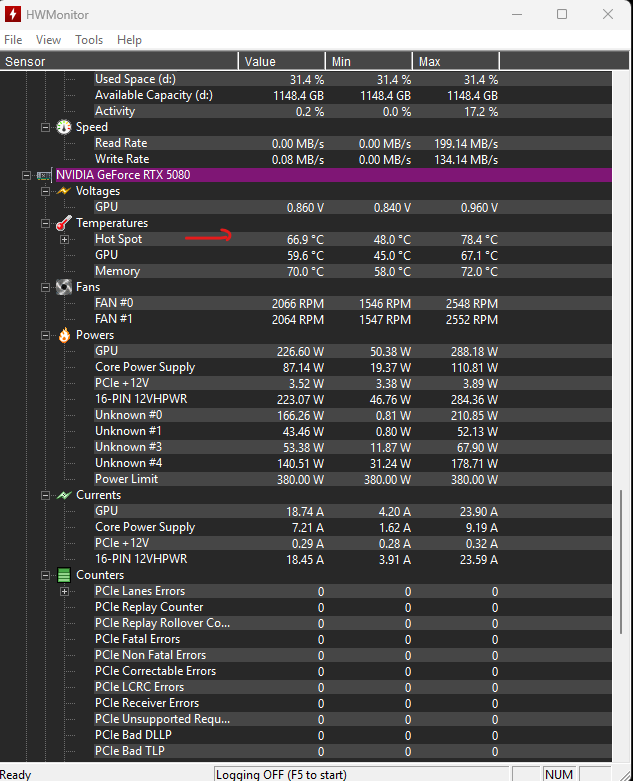Select the Used Space (d:) row

click(x=353, y=79)
